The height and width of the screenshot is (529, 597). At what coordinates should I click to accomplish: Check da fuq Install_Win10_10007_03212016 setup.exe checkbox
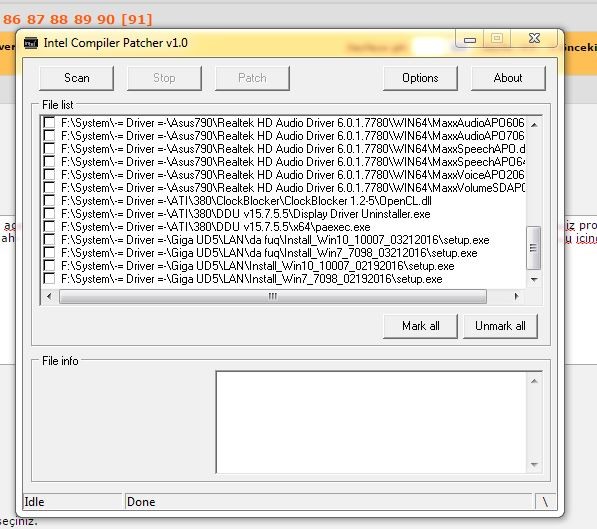(49, 240)
